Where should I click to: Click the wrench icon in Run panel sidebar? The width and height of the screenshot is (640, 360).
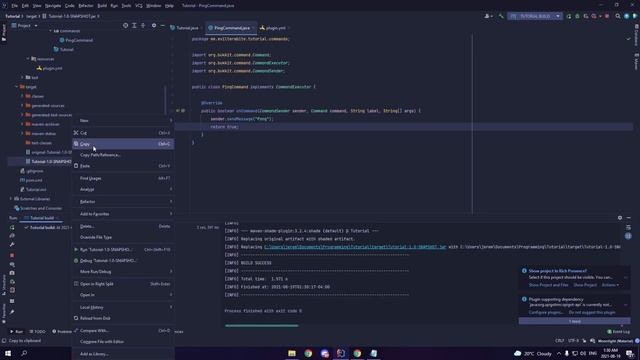click(x=12, y=244)
